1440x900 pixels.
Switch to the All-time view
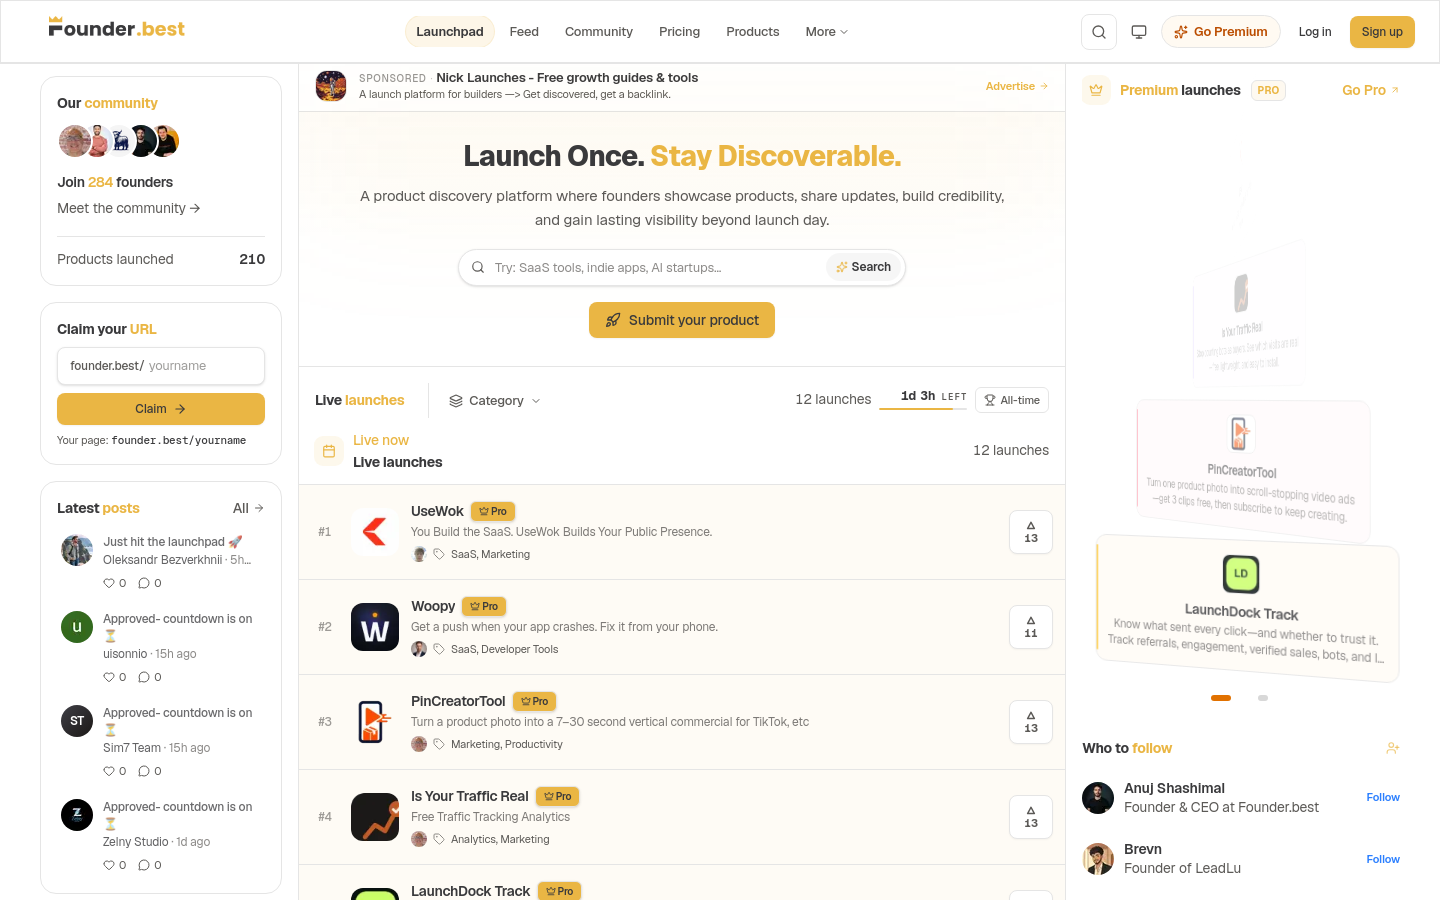click(x=1012, y=400)
